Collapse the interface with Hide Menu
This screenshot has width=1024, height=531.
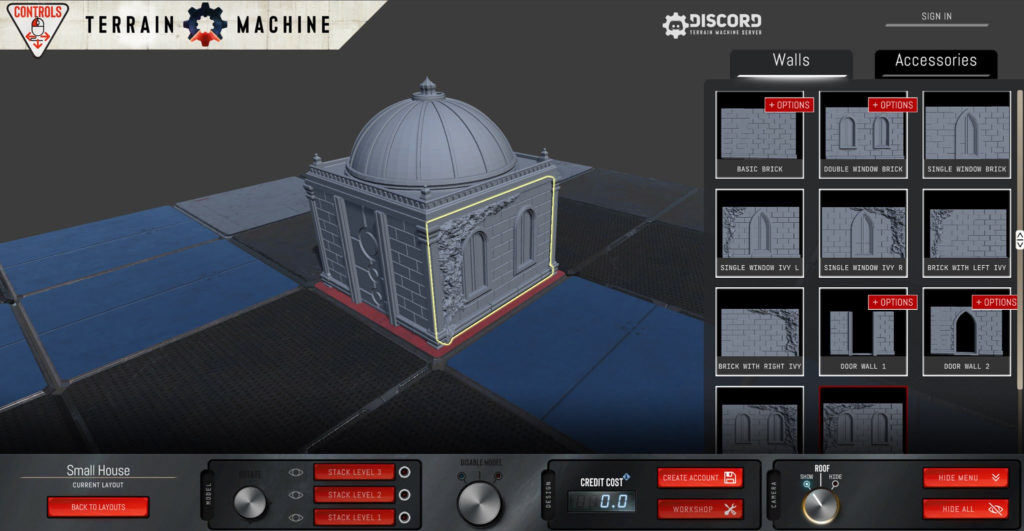[x=965, y=477]
